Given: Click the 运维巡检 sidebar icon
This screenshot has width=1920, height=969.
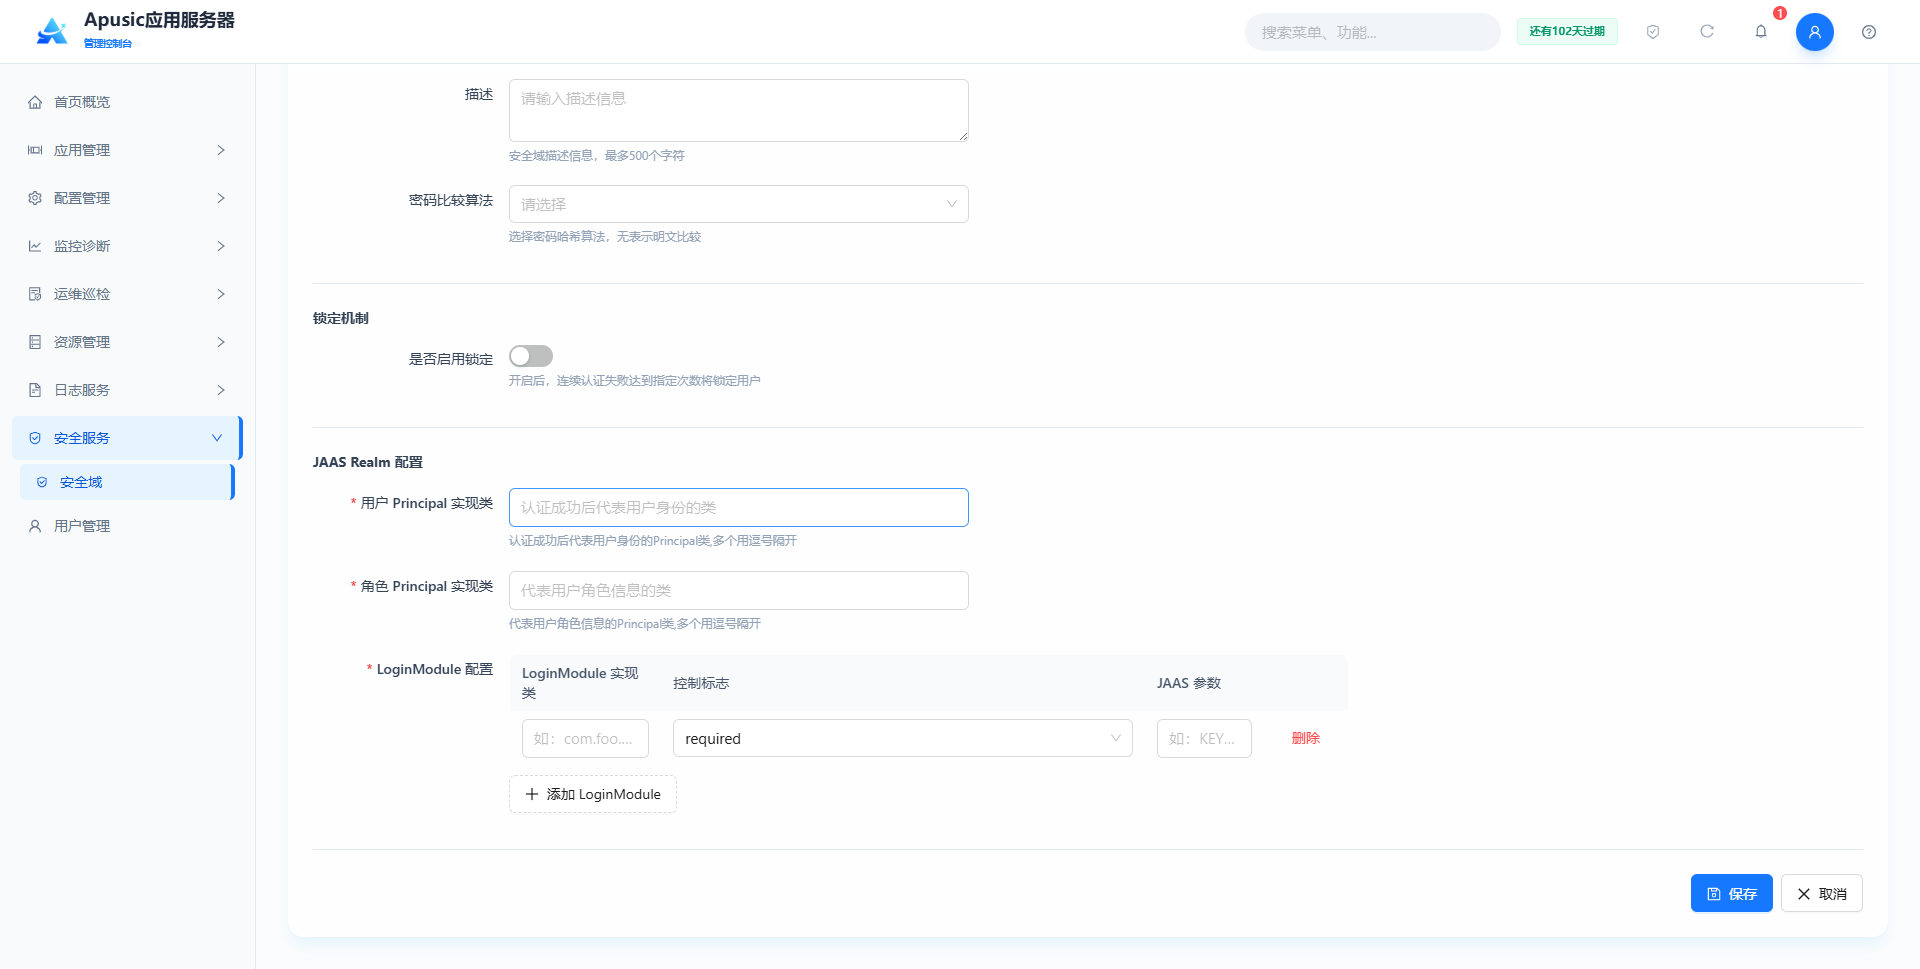Looking at the screenshot, I should pyautogui.click(x=35, y=294).
